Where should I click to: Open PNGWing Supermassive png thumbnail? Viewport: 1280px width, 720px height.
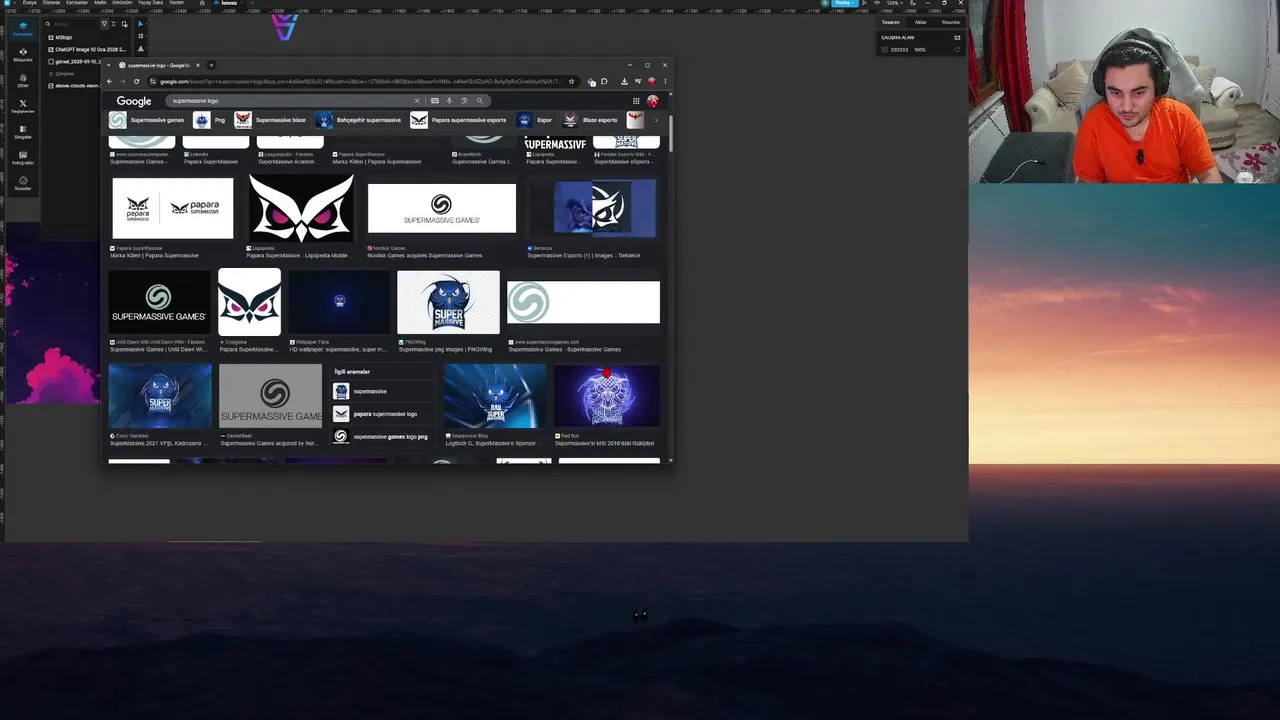(x=448, y=303)
